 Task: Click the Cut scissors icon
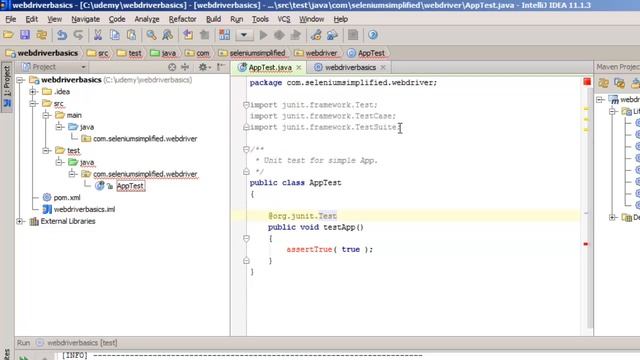98,35
